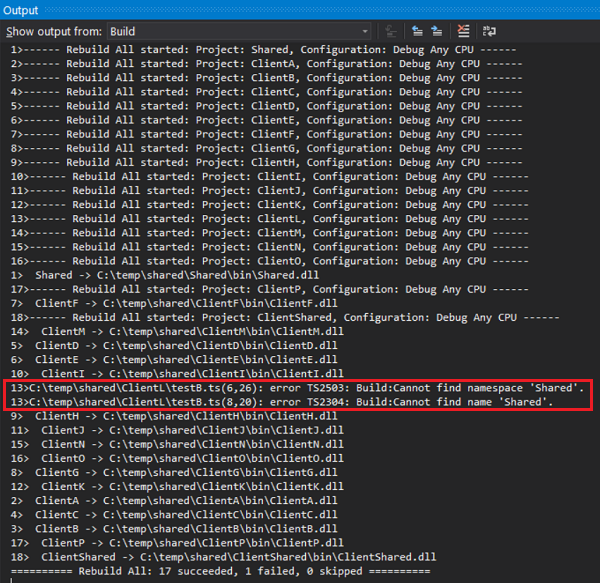This screenshot has width=600, height=583.
Task: Click the ClientN.dll output path line
Action: coord(177,445)
